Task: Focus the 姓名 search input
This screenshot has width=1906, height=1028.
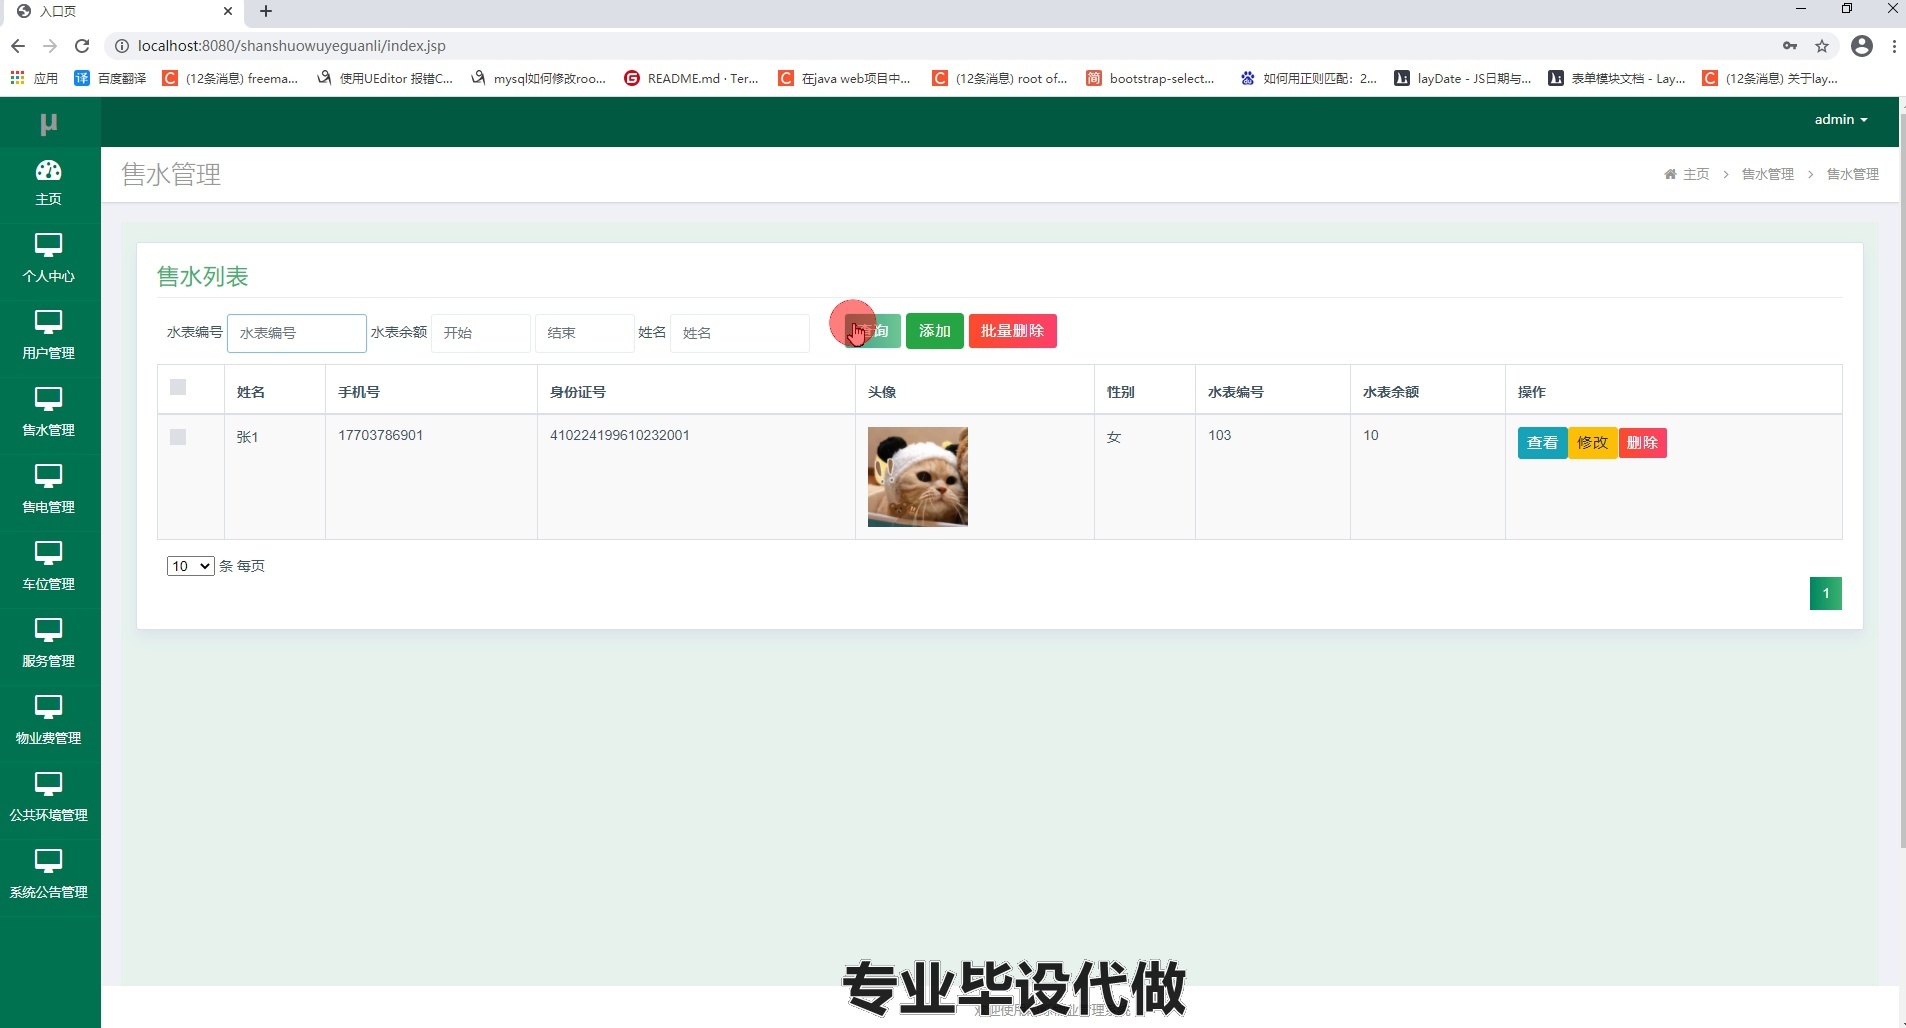Action: (x=740, y=333)
